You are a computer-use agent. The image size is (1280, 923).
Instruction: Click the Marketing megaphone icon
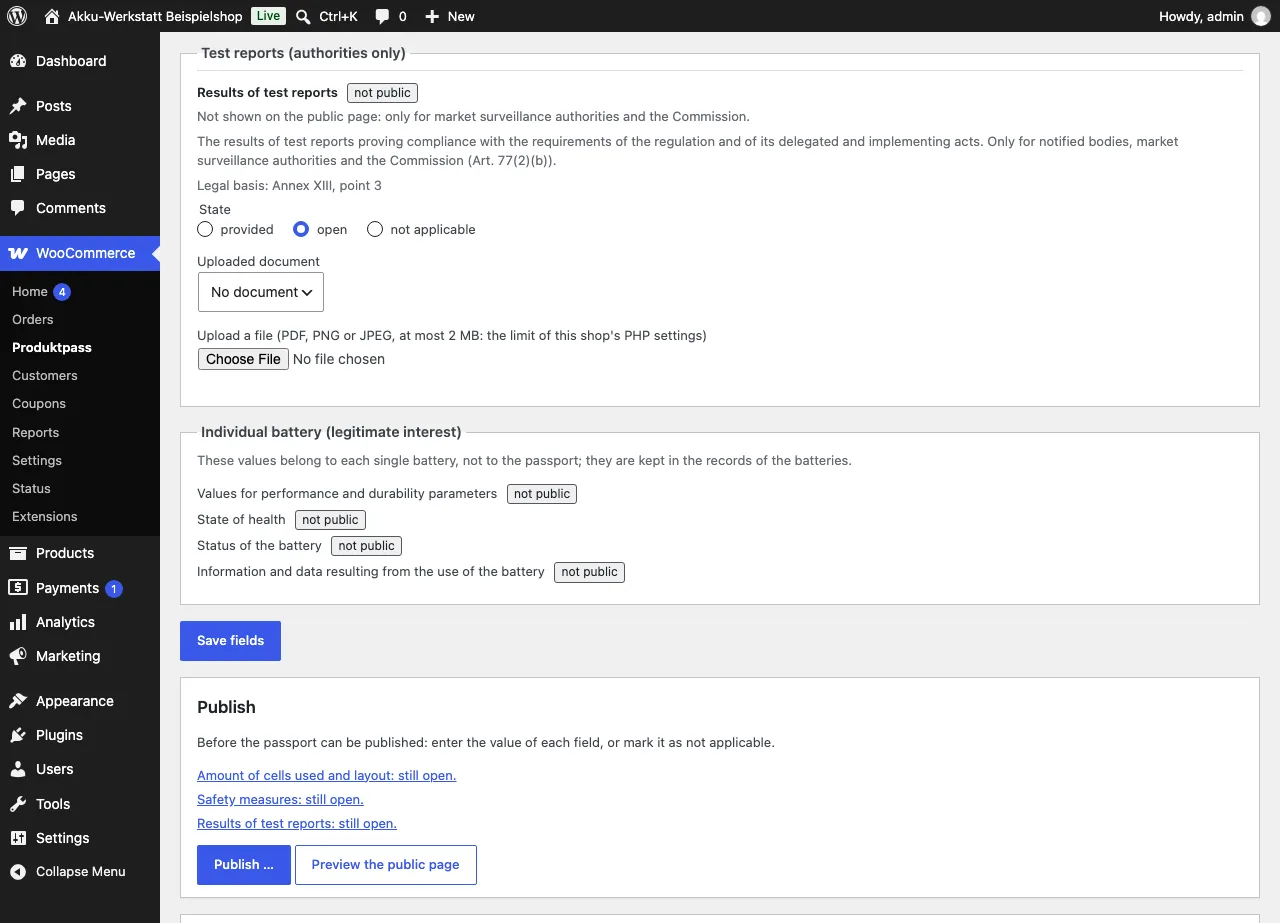point(18,656)
